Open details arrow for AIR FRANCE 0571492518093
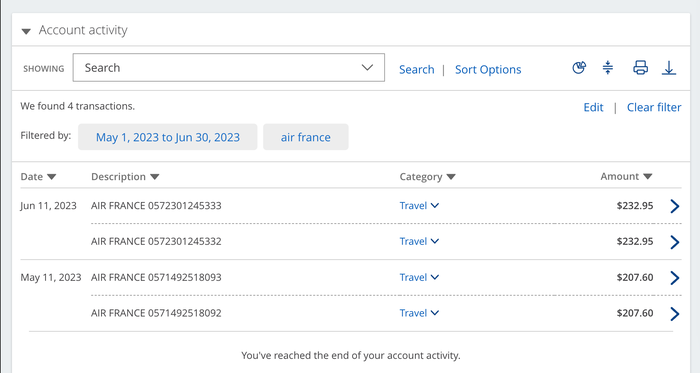This screenshot has width=700, height=373. [675, 278]
